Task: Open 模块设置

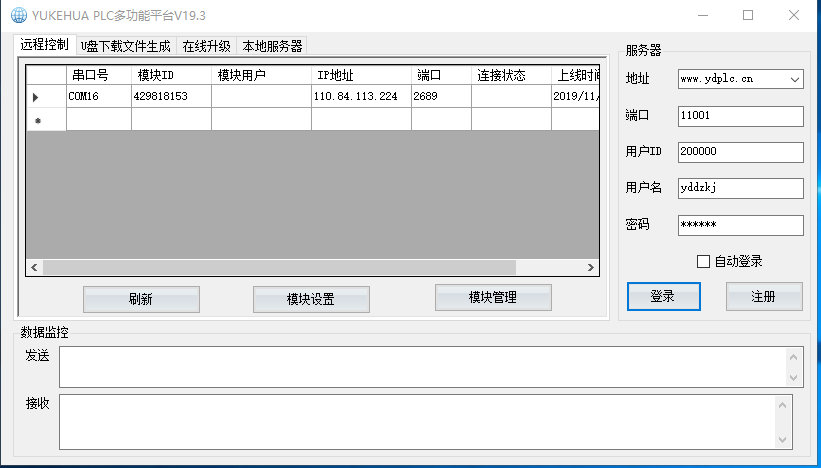Action: [311, 299]
